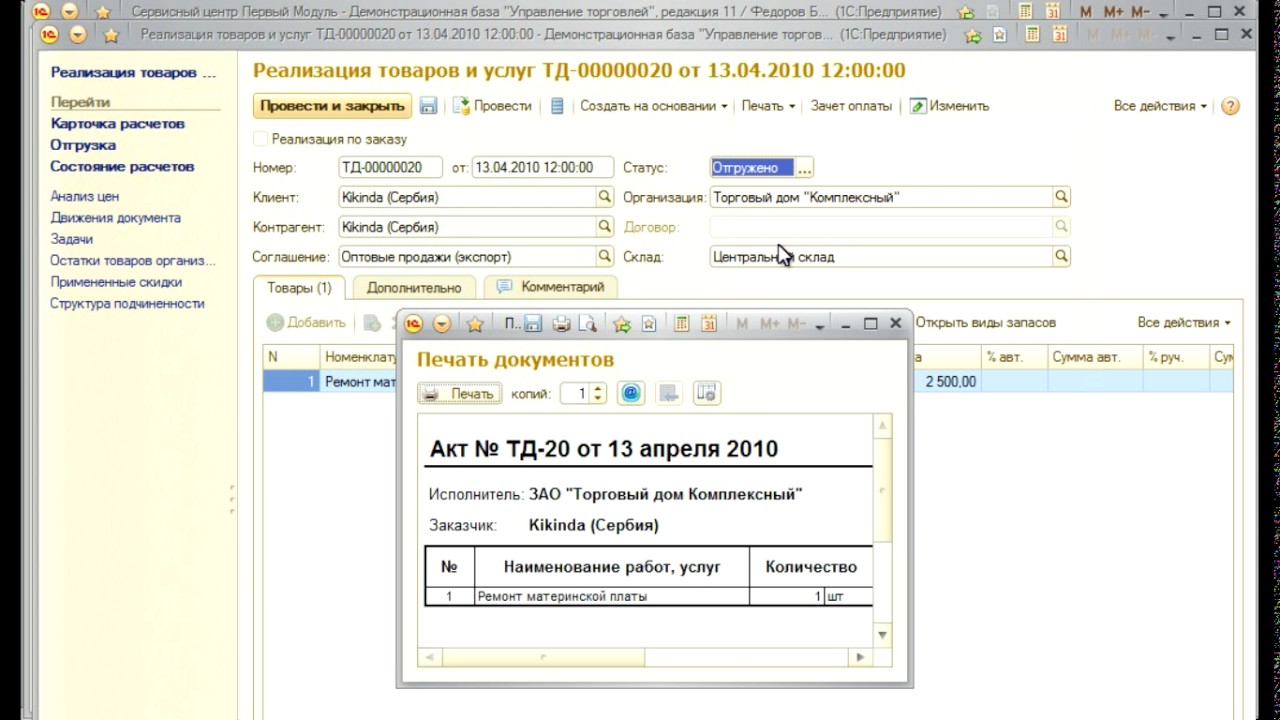Click the print settings icon after the e-mail button
This screenshot has height=720, width=1280.
(707, 393)
